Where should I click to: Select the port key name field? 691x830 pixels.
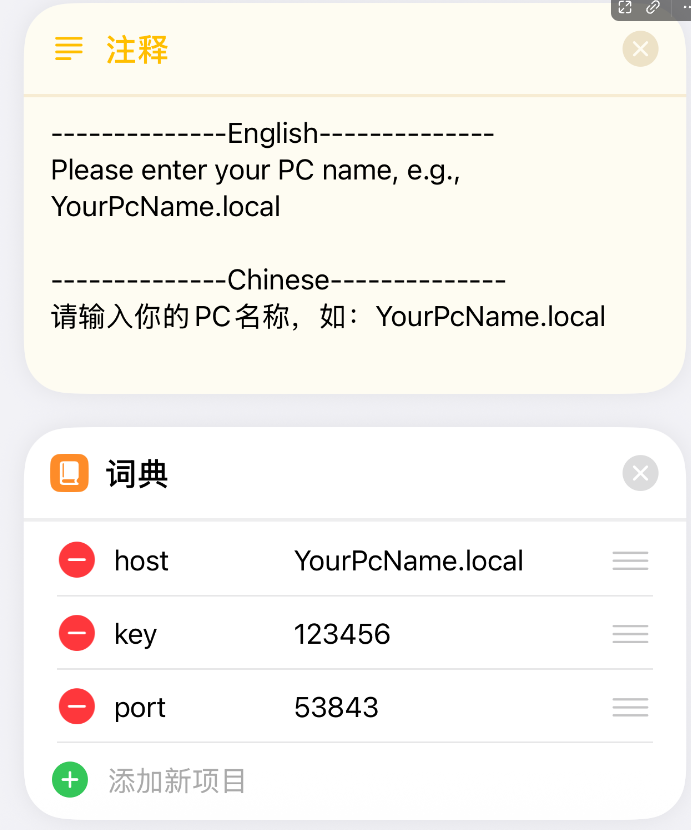click(x=140, y=707)
